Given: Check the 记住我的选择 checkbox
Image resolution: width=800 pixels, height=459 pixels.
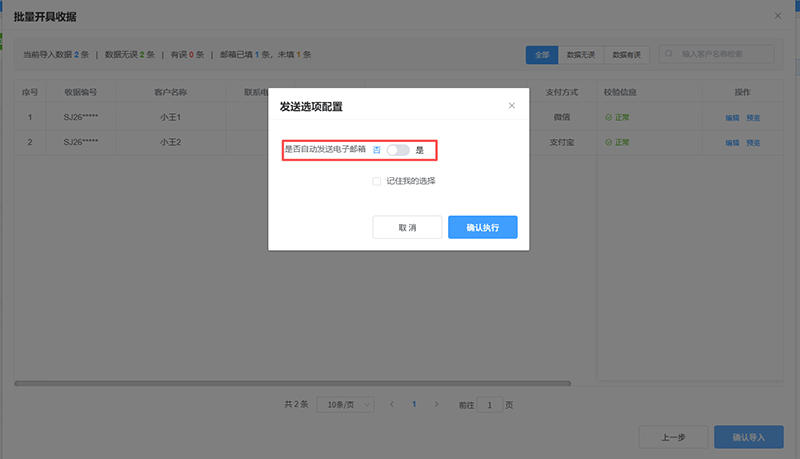Looking at the screenshot, I should pyautogui.click(x=377, y=181).
